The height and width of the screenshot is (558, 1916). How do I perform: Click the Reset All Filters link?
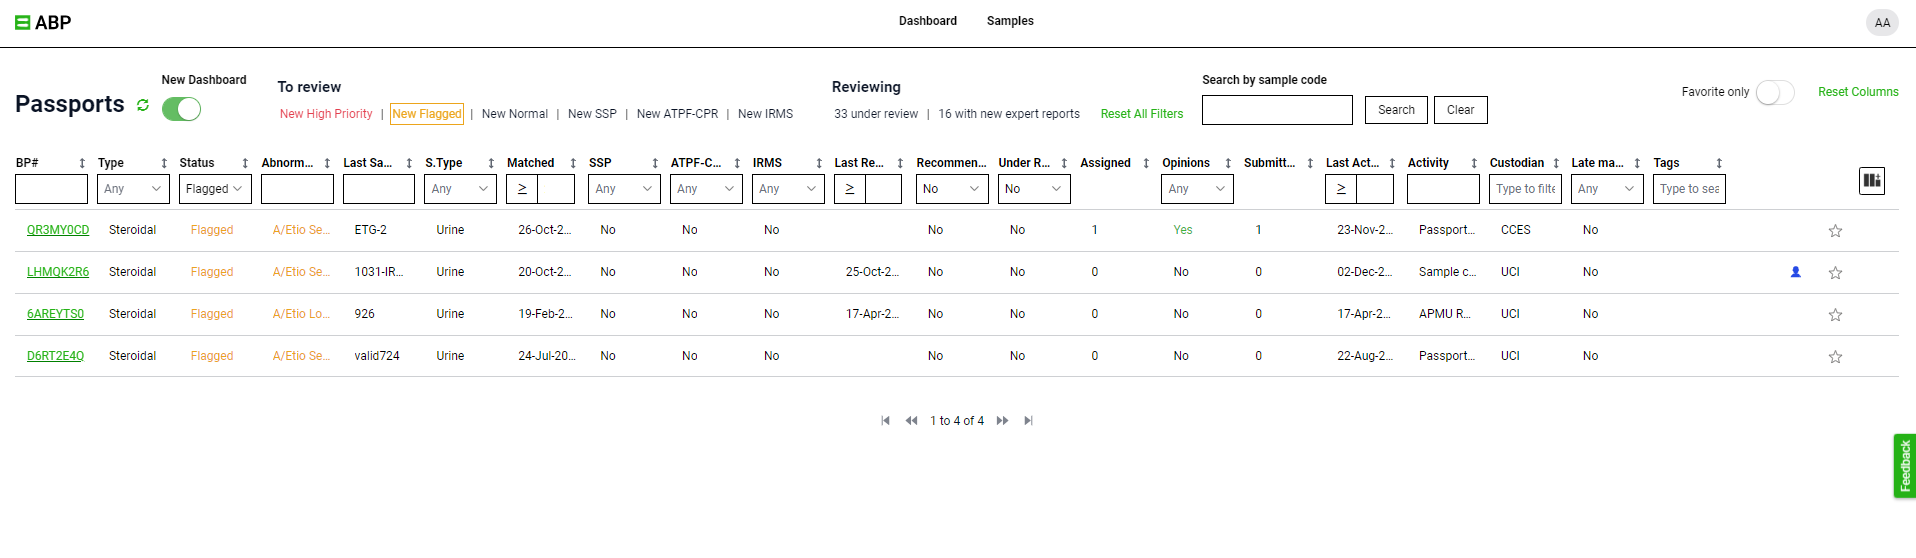[x=1142, y=114]
